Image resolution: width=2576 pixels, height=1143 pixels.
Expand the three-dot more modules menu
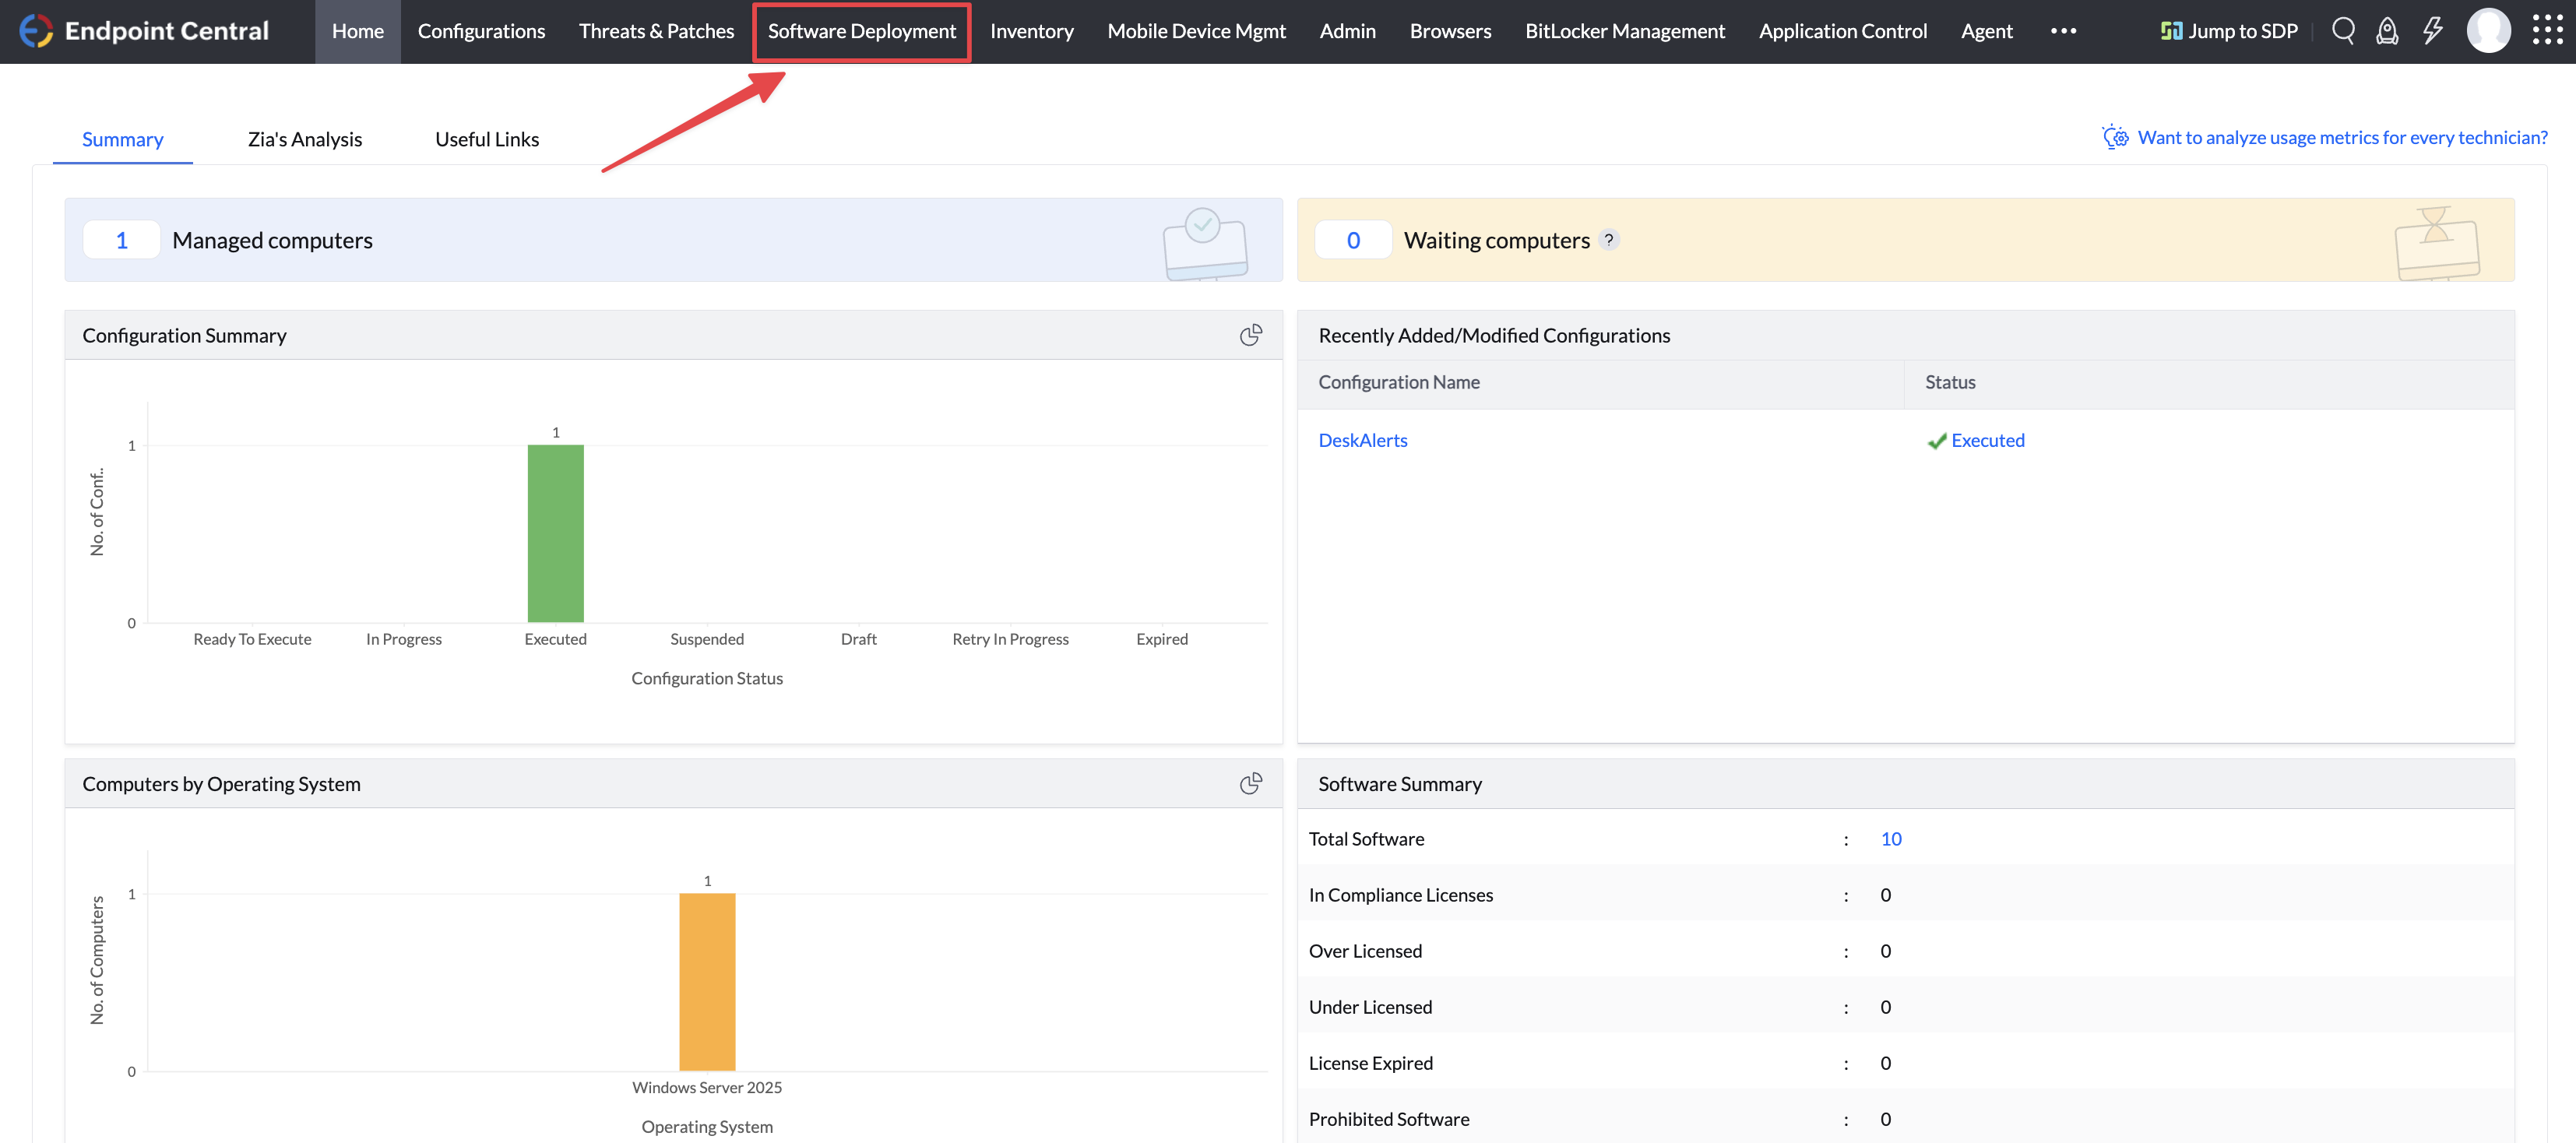coord(2063,31)
